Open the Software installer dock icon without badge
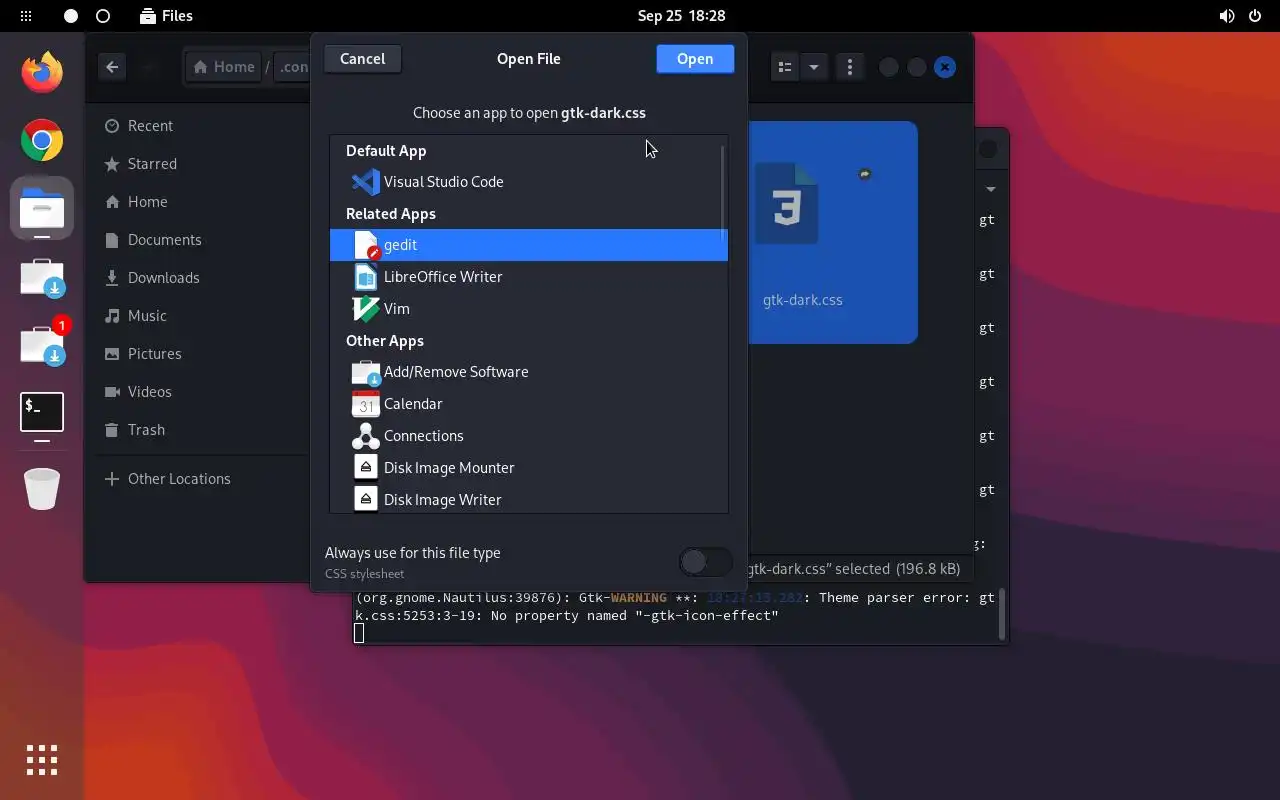The width and height of the screenshot is (1280, 800). (42, 278)
